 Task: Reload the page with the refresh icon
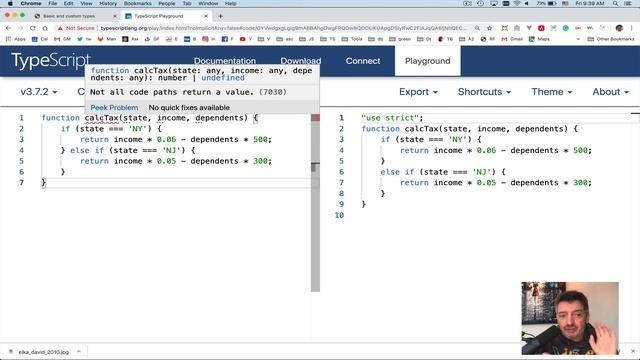[x=33, y=28]
